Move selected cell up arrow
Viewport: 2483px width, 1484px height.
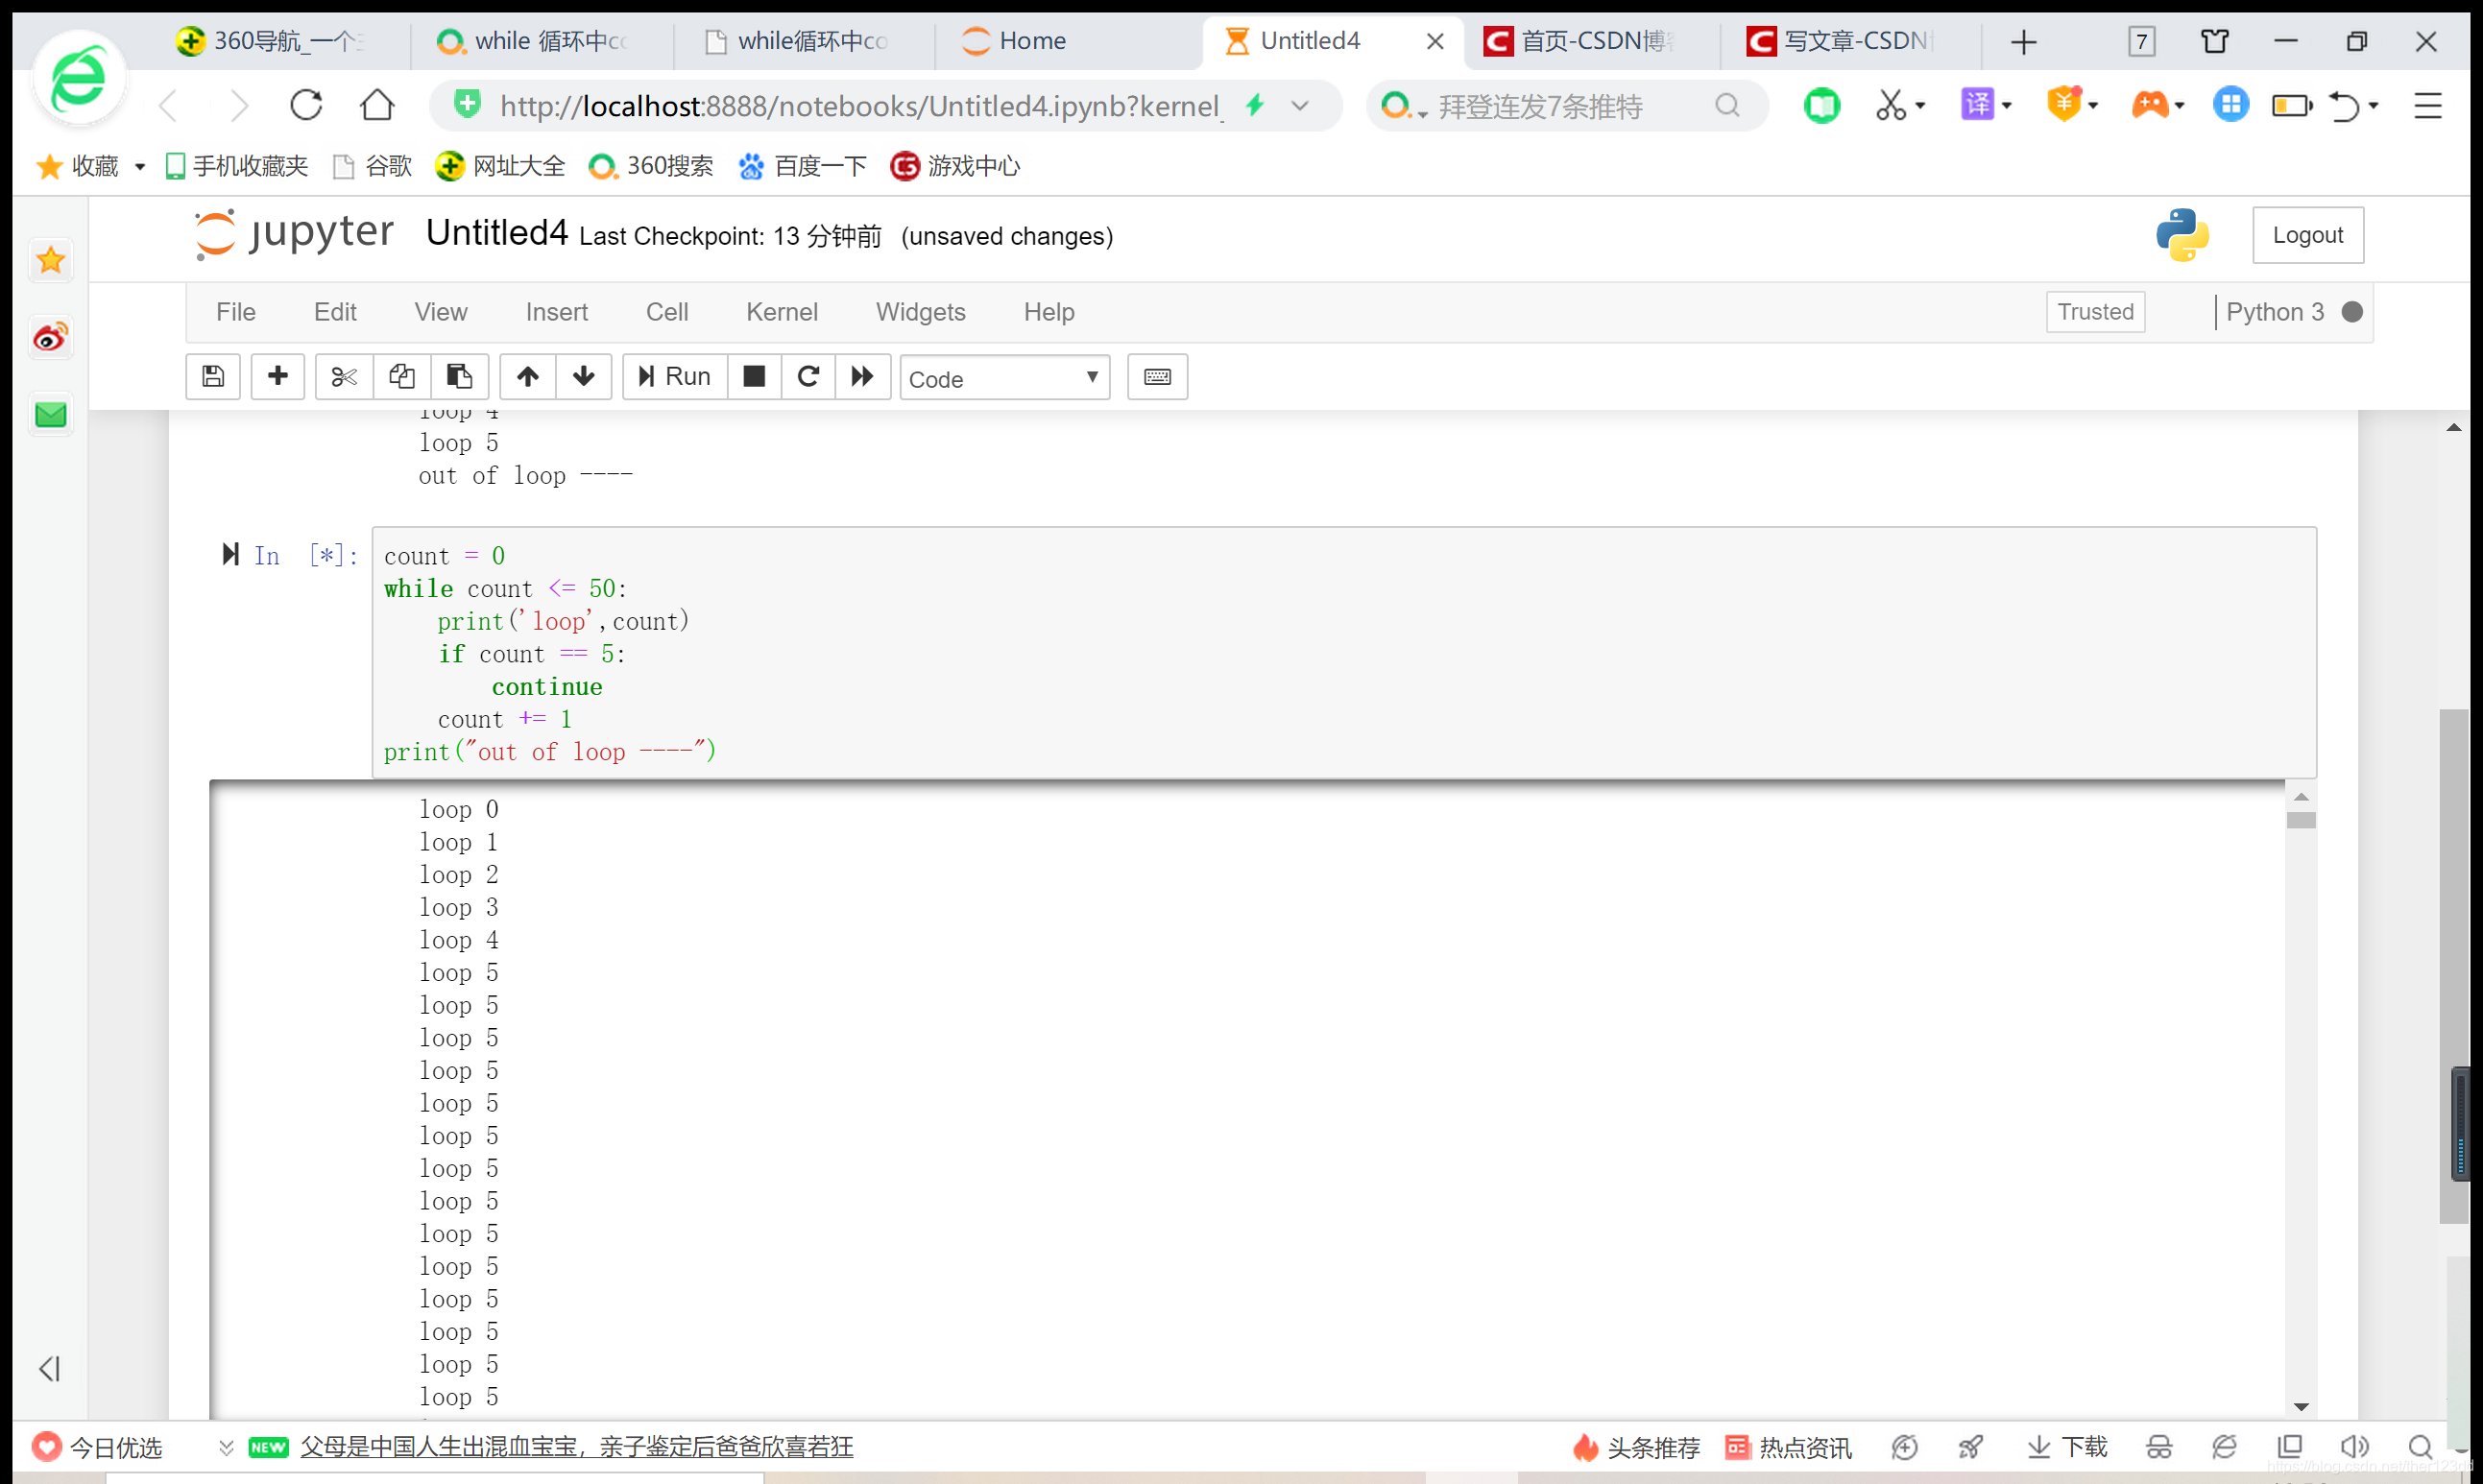coord(527,377)
